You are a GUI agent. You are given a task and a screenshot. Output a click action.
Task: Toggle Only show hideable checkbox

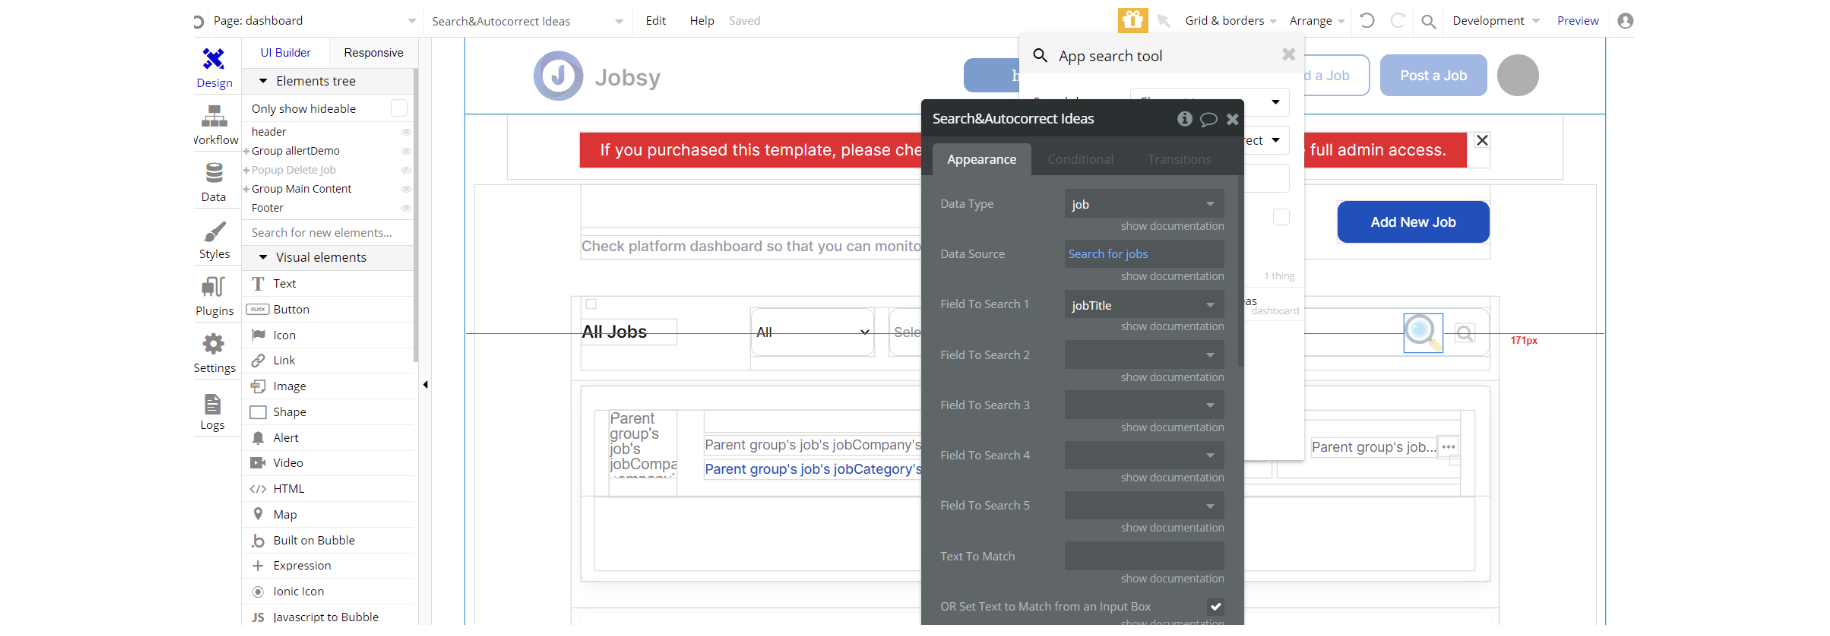point(399,108)
